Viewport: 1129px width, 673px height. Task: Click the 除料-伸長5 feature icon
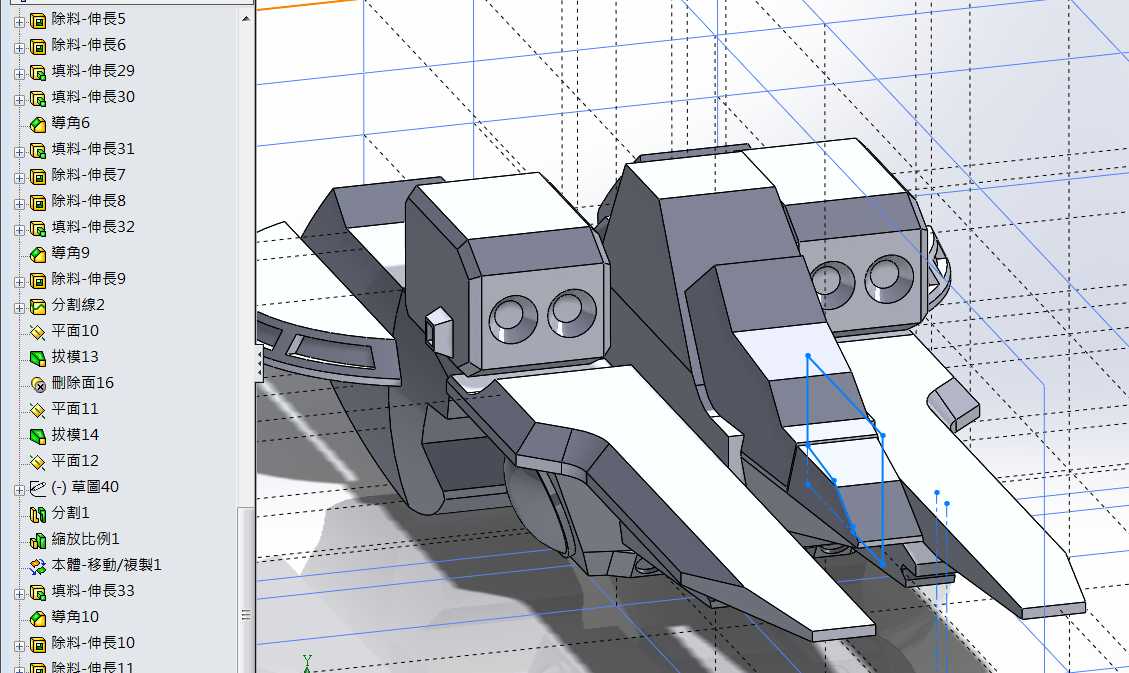tap(37, 20)
